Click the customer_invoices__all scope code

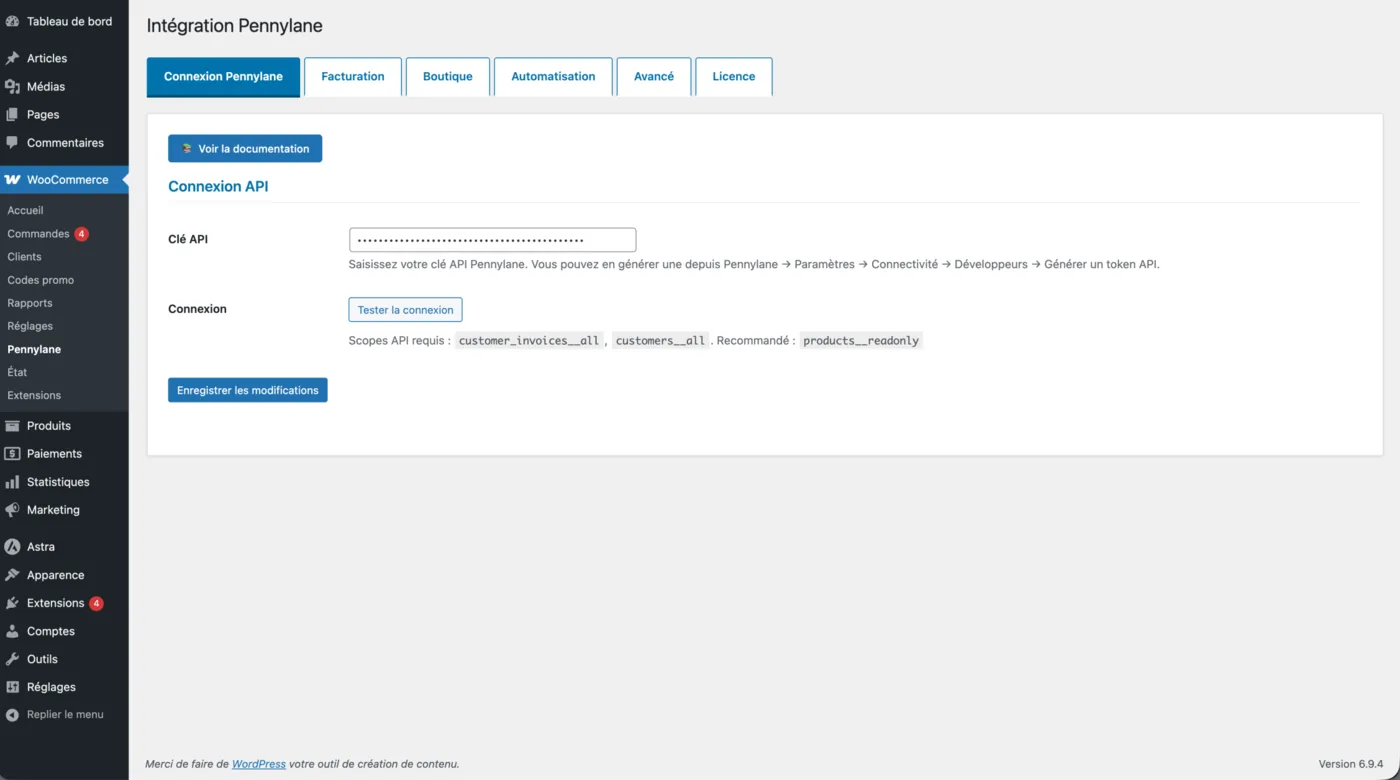pos(529,341)
